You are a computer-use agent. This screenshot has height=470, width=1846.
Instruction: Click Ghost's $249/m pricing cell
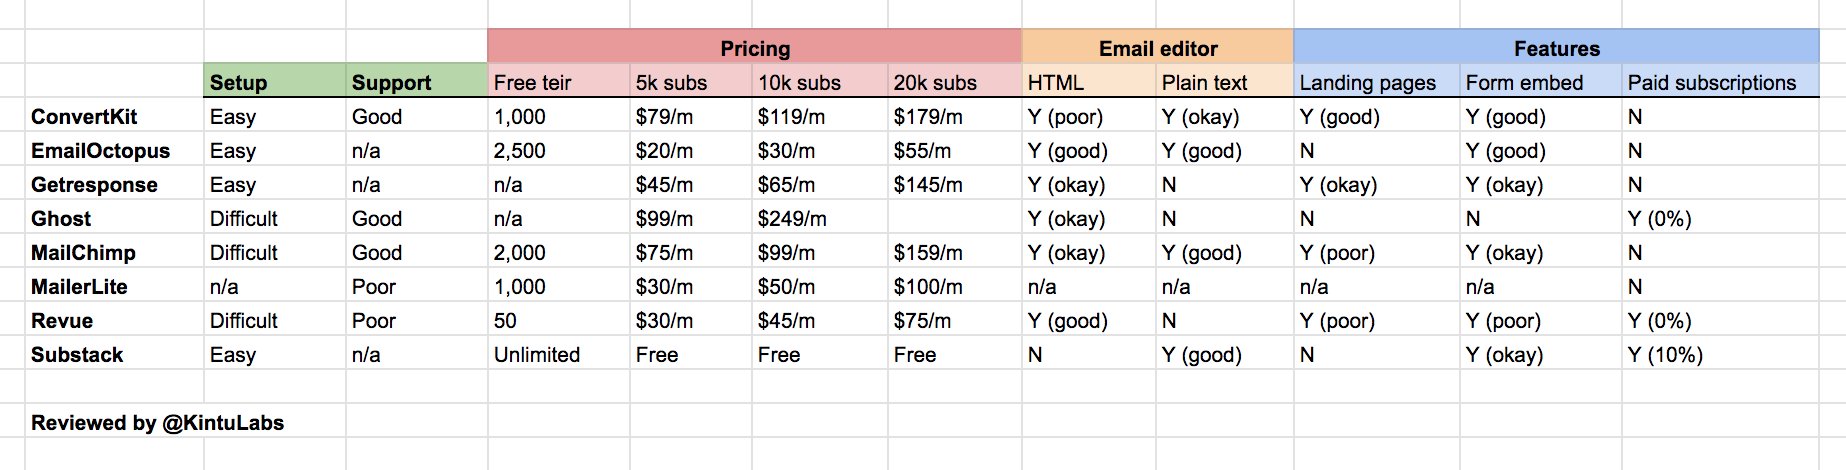820,218
